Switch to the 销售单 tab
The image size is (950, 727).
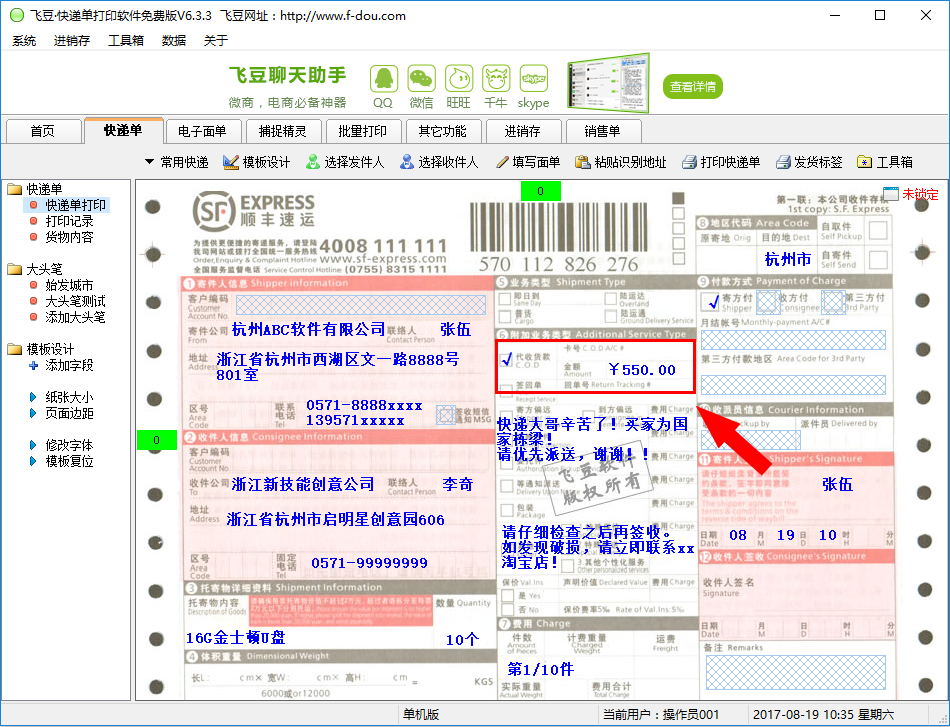[602, 131]
